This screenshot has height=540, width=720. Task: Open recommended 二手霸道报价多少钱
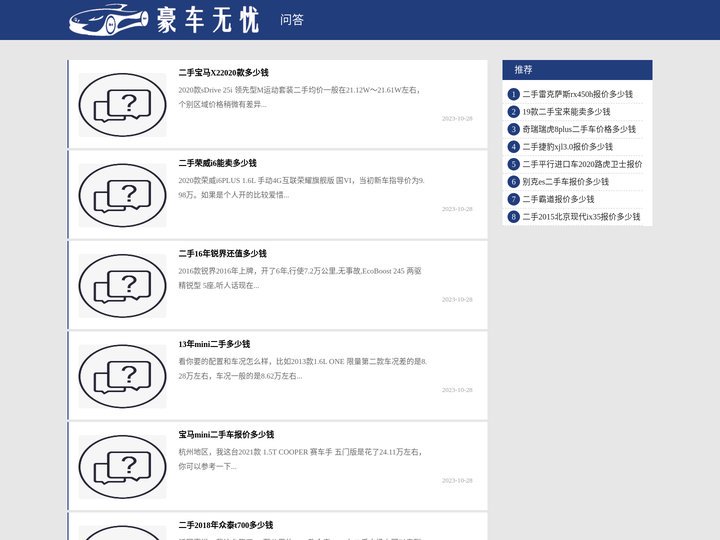coord(558,199)
